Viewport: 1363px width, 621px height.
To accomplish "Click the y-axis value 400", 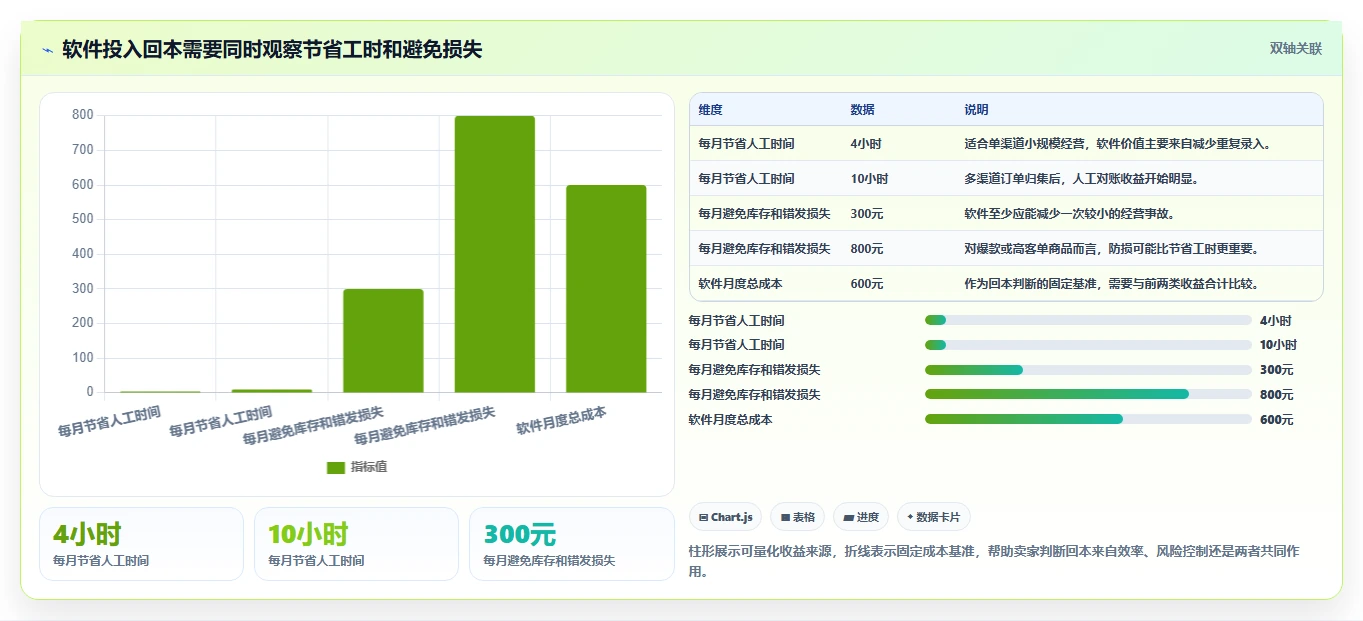I will [x=83, y=254].
